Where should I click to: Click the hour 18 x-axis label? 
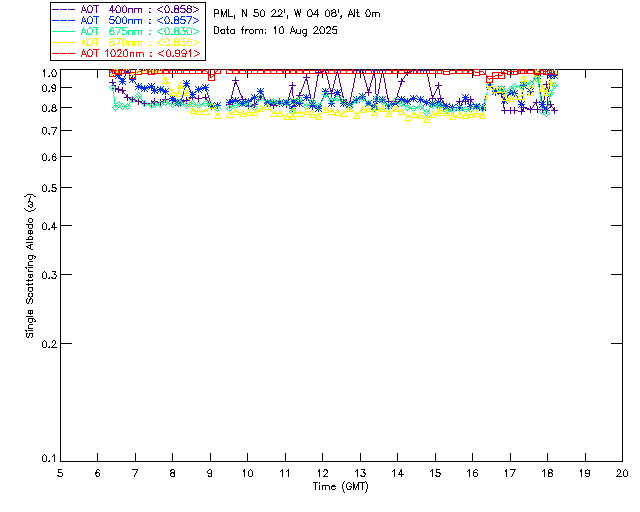(547, 473)
